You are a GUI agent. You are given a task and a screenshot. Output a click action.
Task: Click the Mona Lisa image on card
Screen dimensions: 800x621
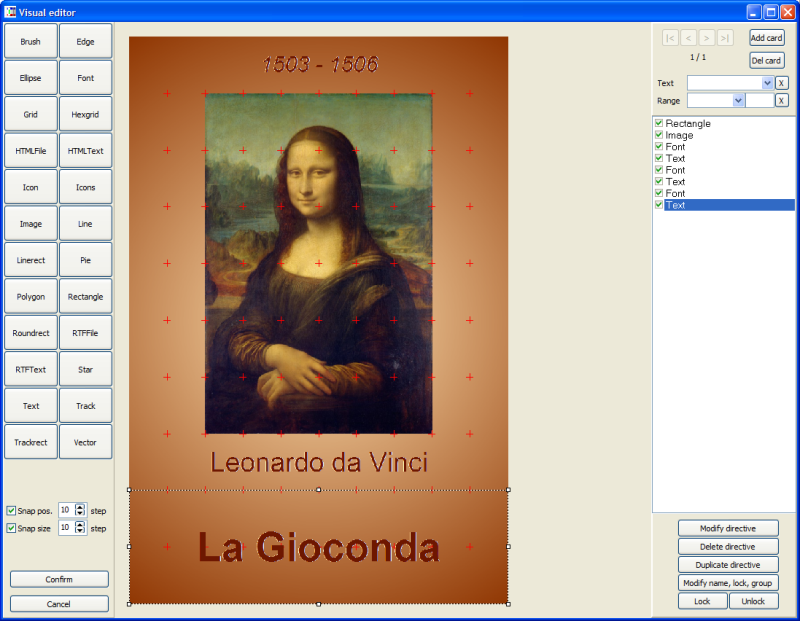[x=318, y=263]
